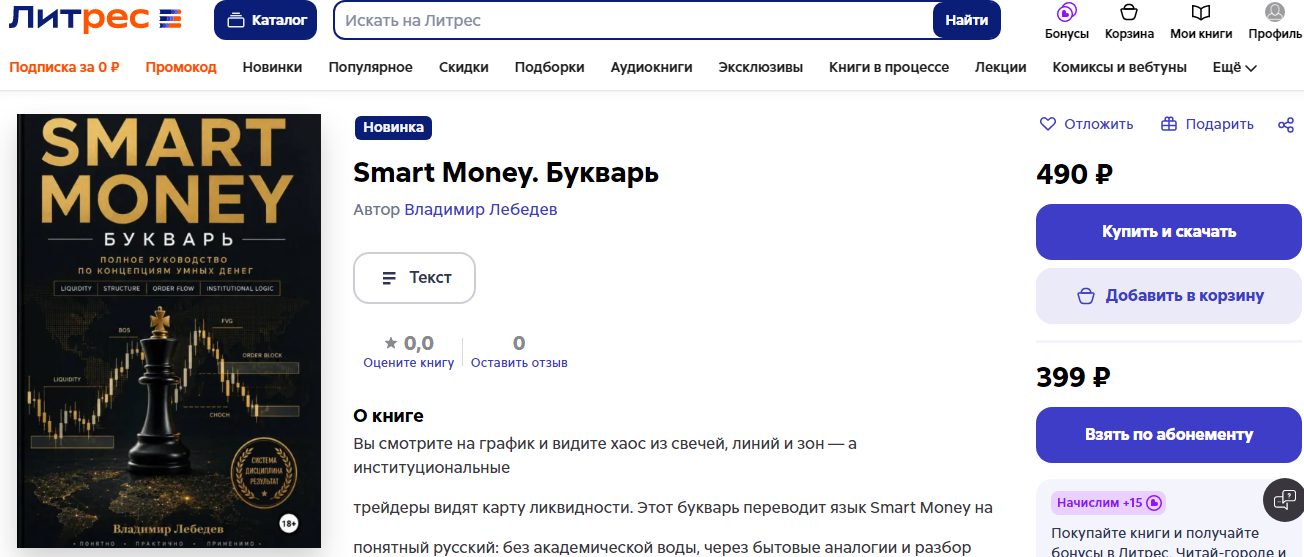Click the Подарить gift button
Viewport: 1304px width, 557px height.
(1207, 124)
